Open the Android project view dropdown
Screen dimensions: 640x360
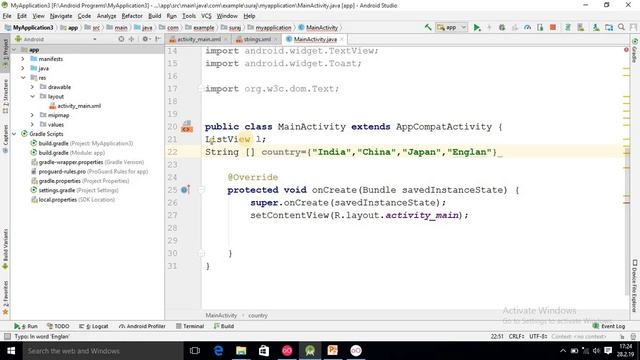[56, 39]
